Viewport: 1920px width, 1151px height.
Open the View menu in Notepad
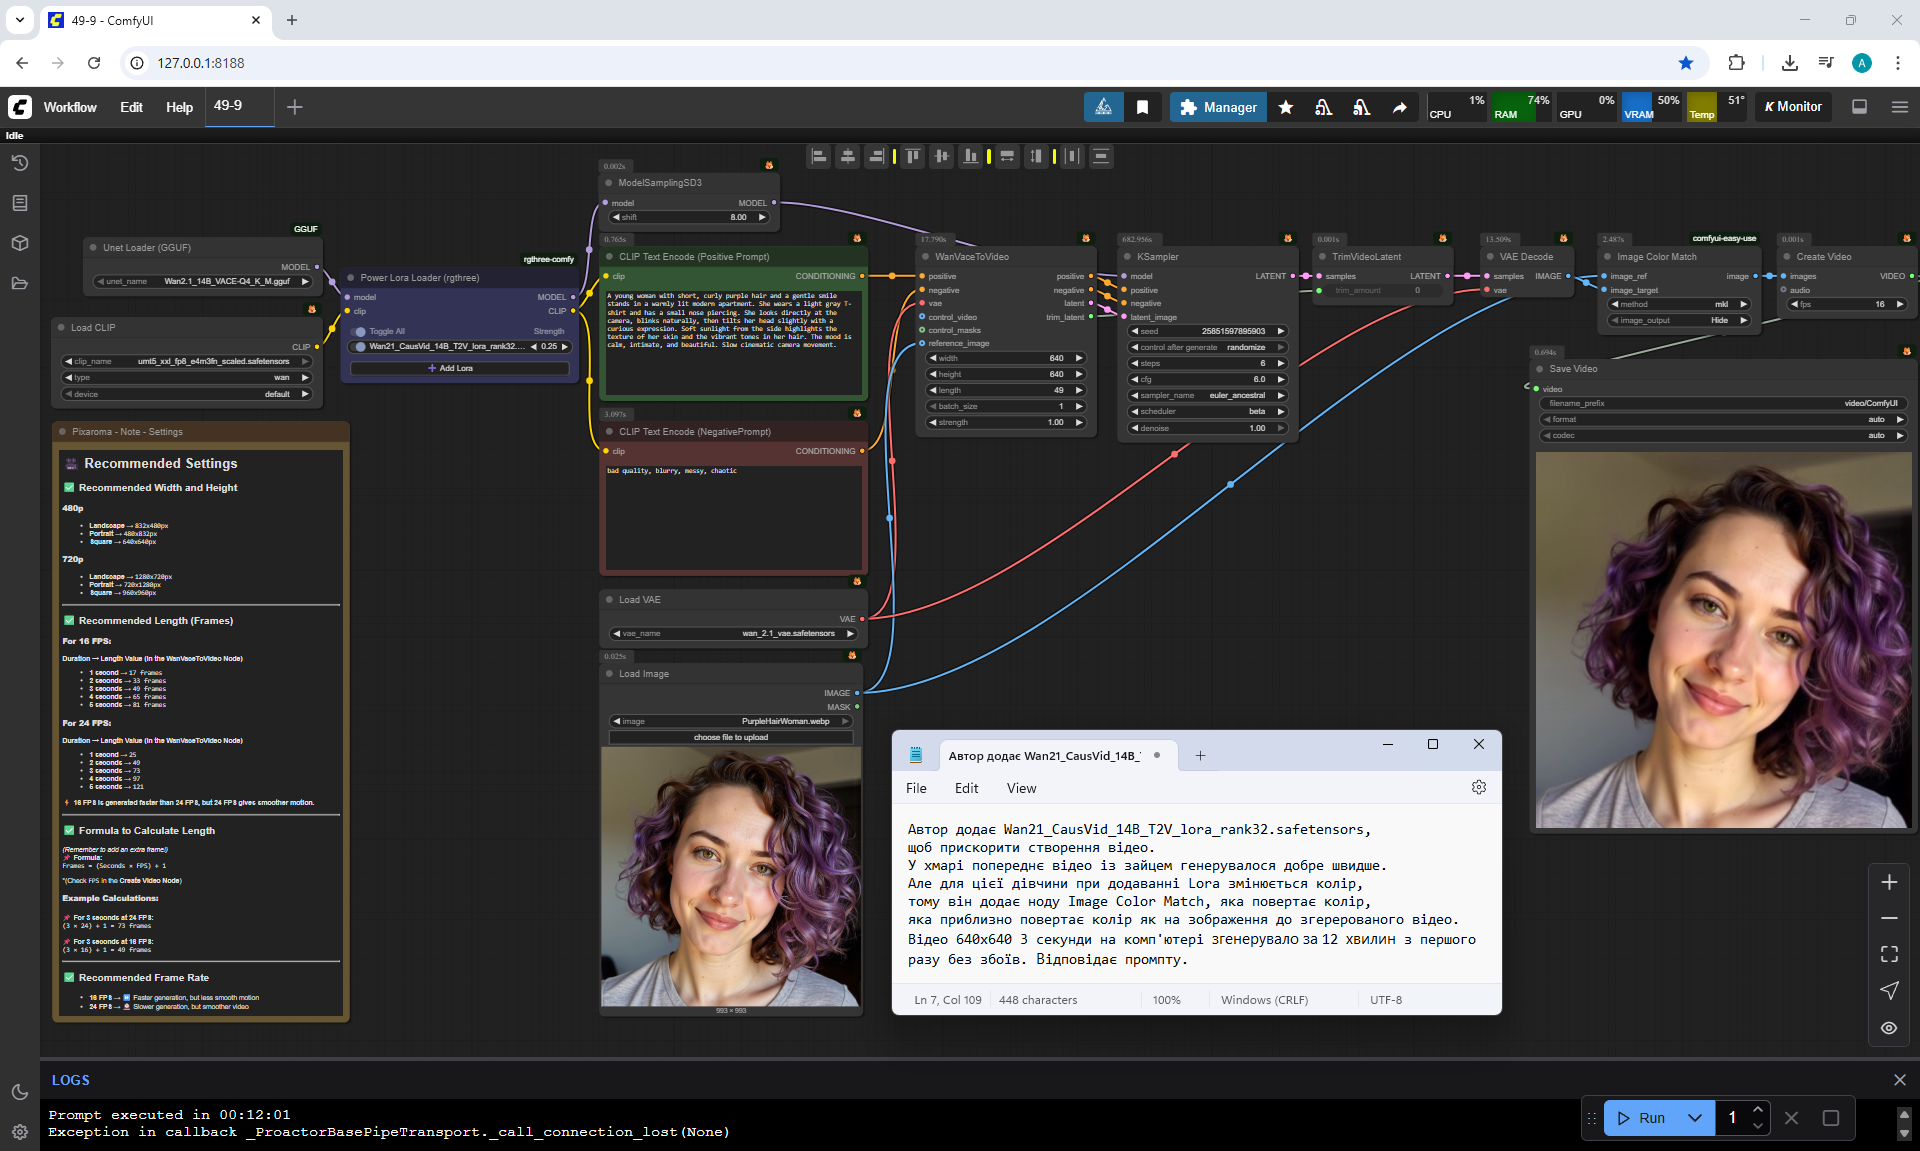[x=1020, y=788]
